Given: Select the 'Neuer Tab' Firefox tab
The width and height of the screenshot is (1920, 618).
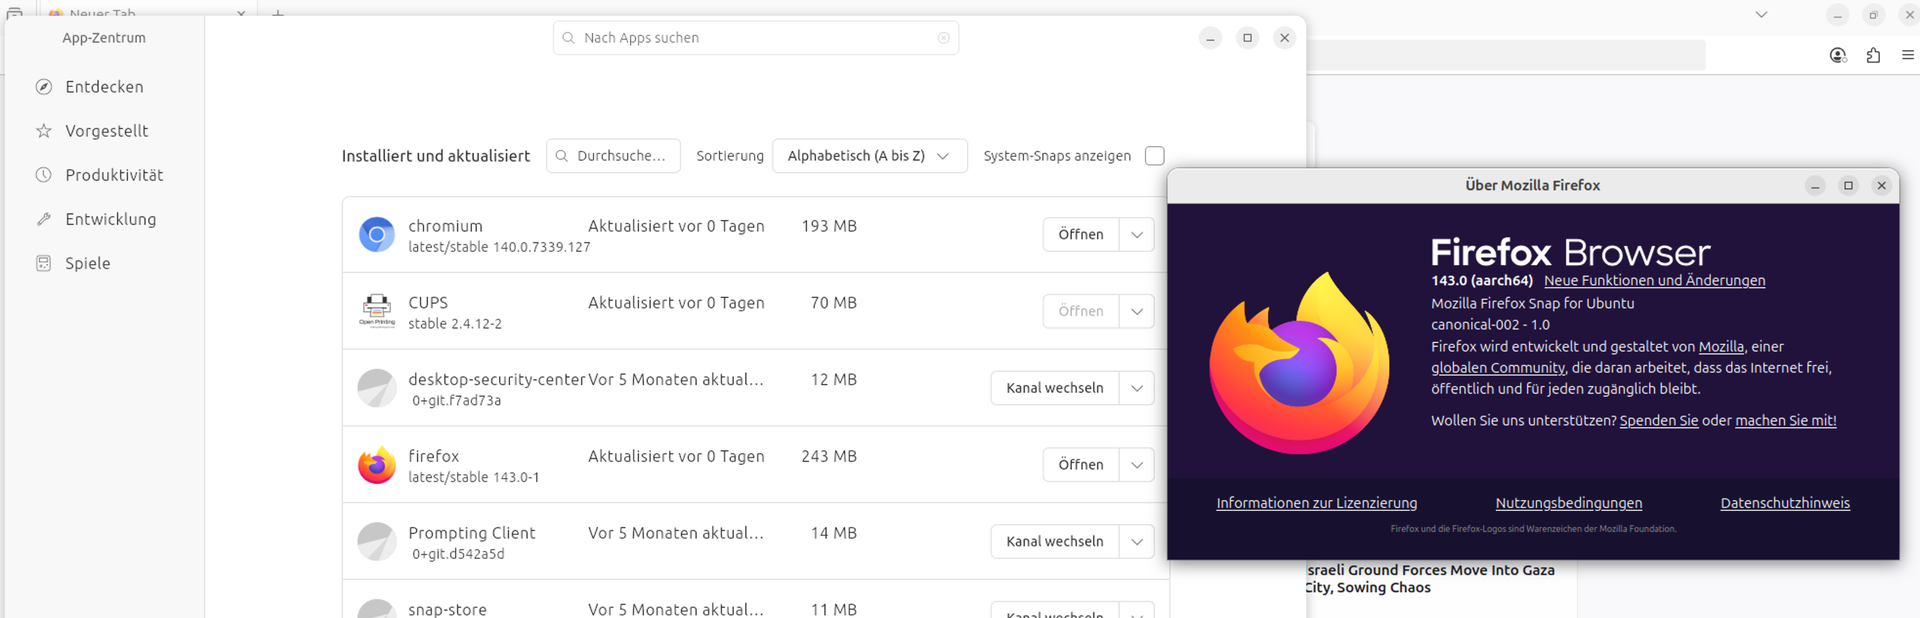Looking at the screenshot, I should 145,11.
